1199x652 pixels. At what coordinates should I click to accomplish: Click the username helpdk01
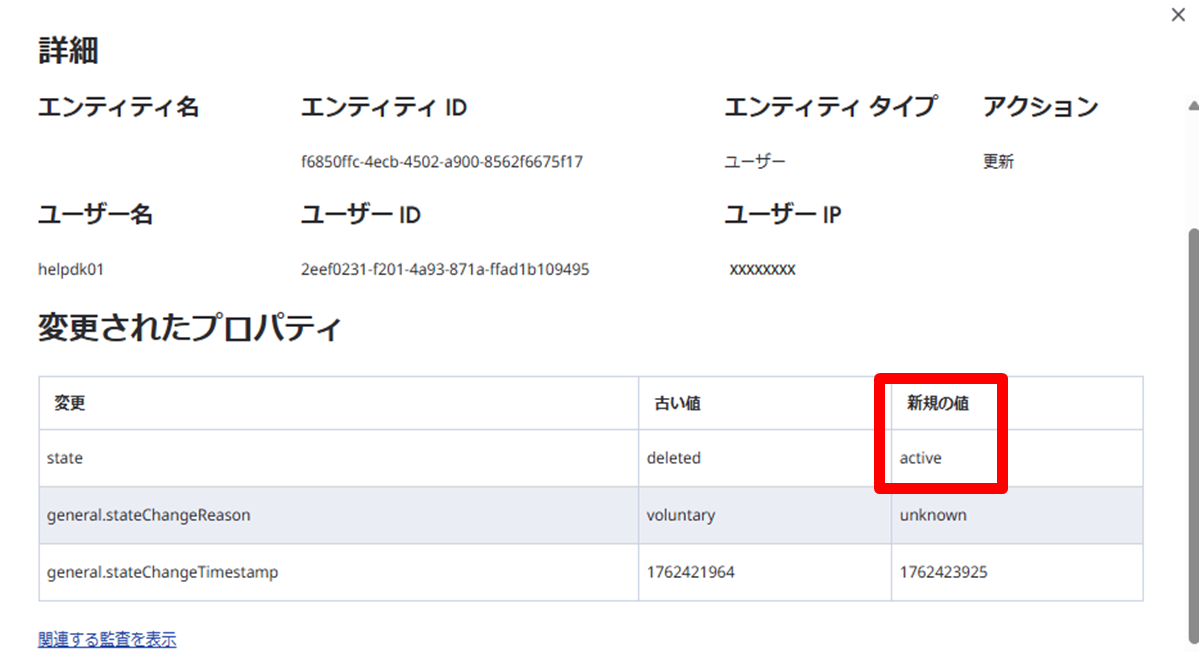(70, 269)
